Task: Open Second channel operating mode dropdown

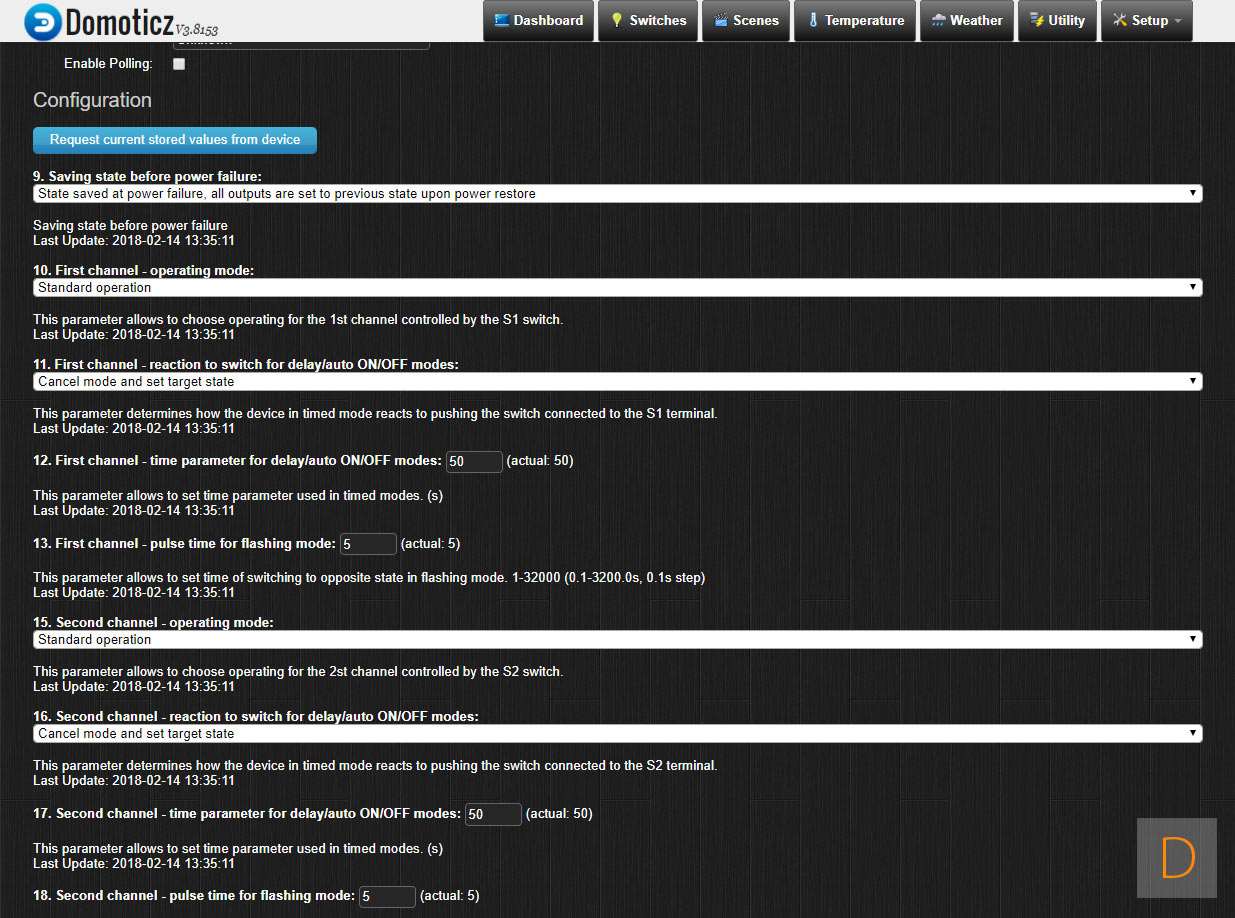Action: [618, 640]
